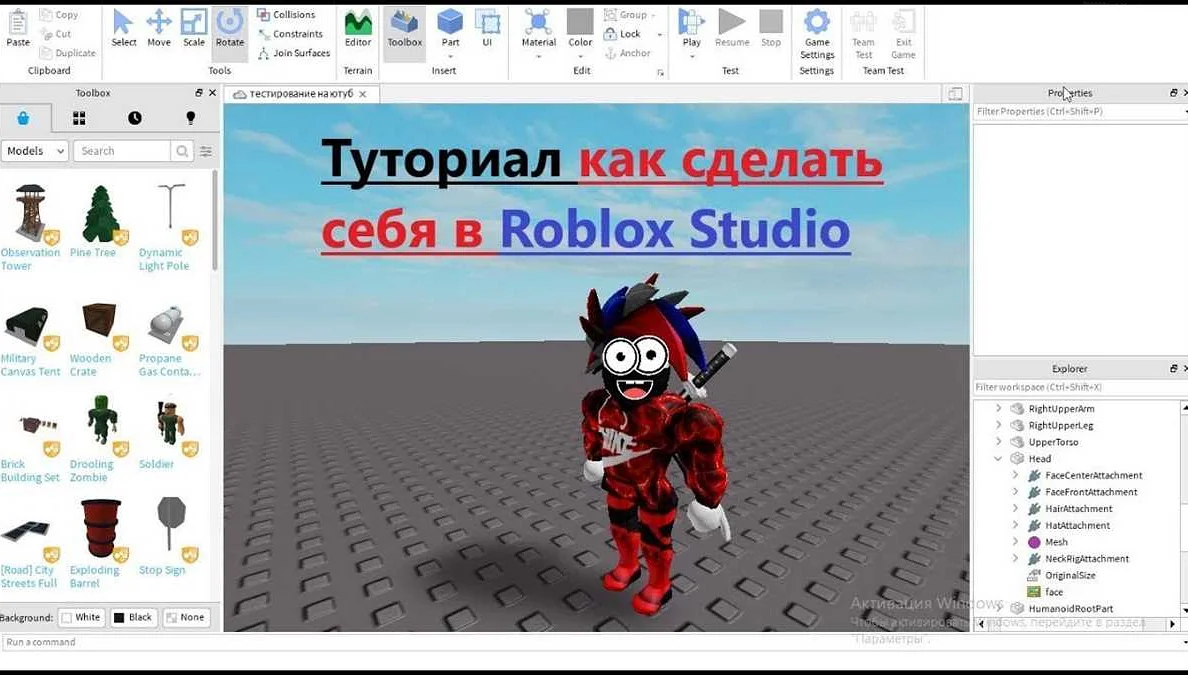Select the Observation Tower model
The image size is (1188, 675).
pos(30,227)
